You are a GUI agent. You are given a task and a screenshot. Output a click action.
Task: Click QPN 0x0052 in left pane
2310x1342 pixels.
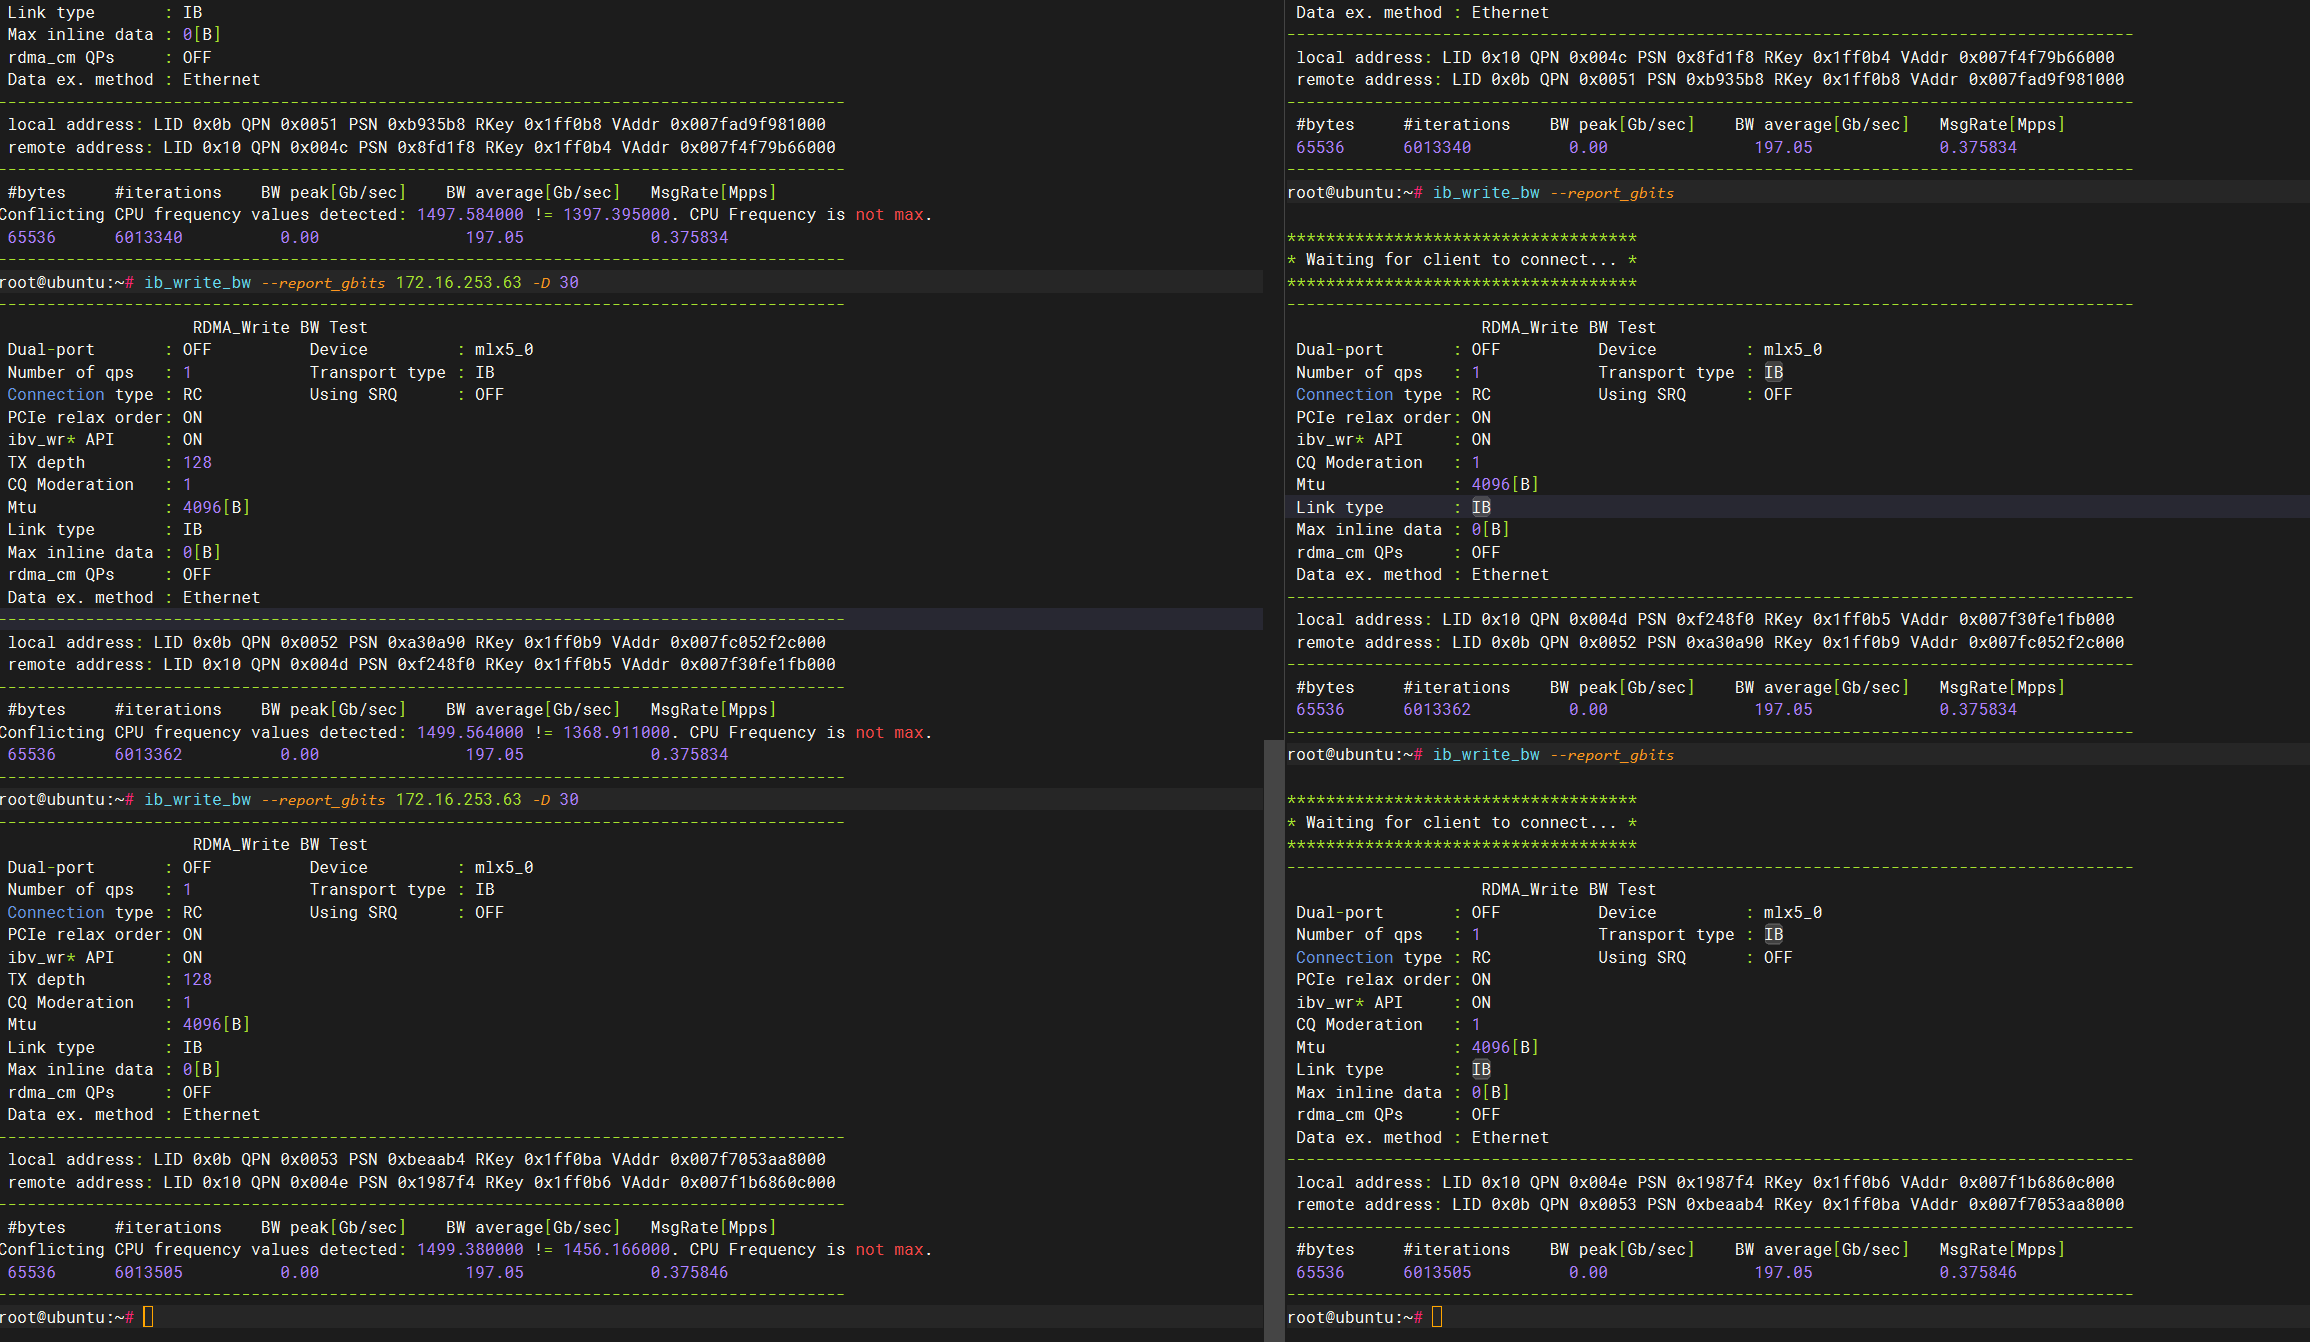(x=309, y=643)
